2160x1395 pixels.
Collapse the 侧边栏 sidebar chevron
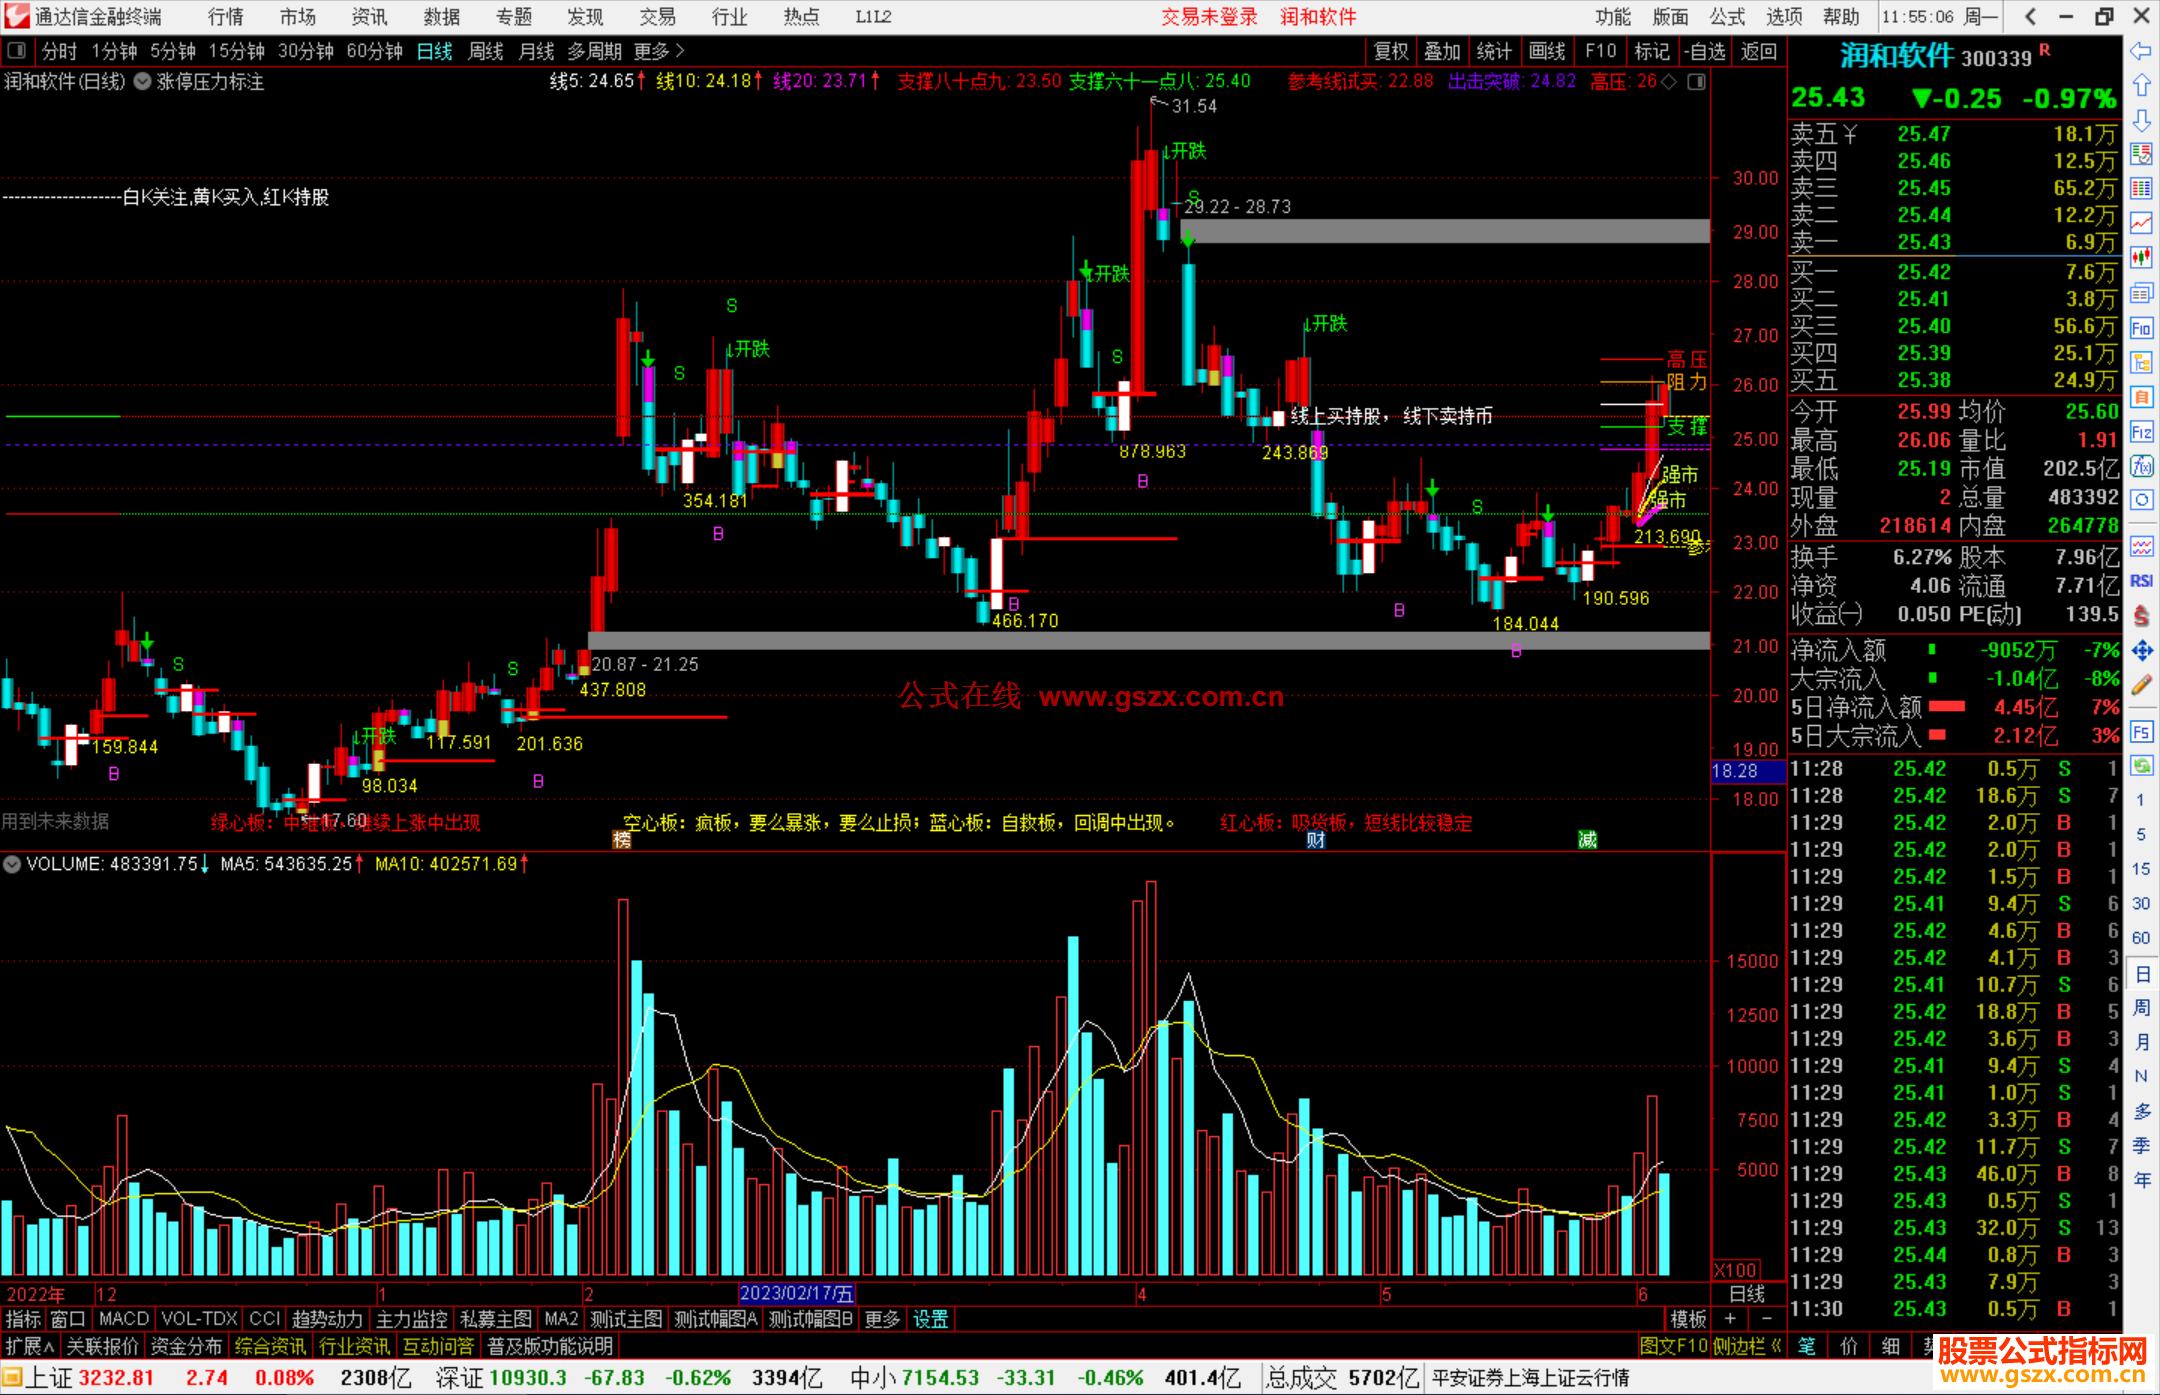[1776, 1346]
